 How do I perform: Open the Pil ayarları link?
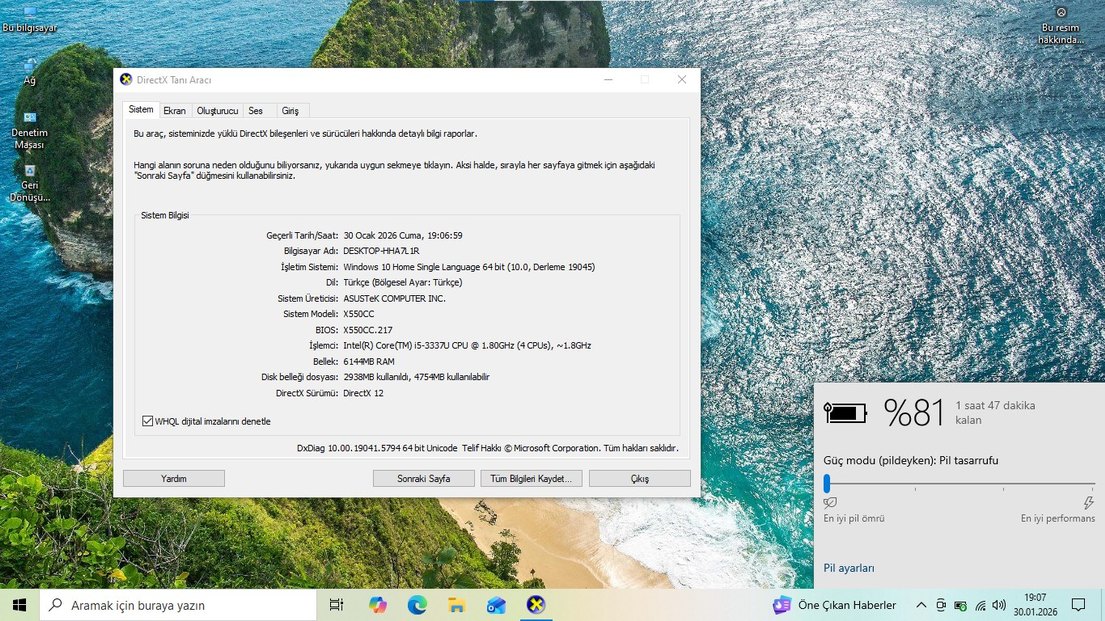848,567
